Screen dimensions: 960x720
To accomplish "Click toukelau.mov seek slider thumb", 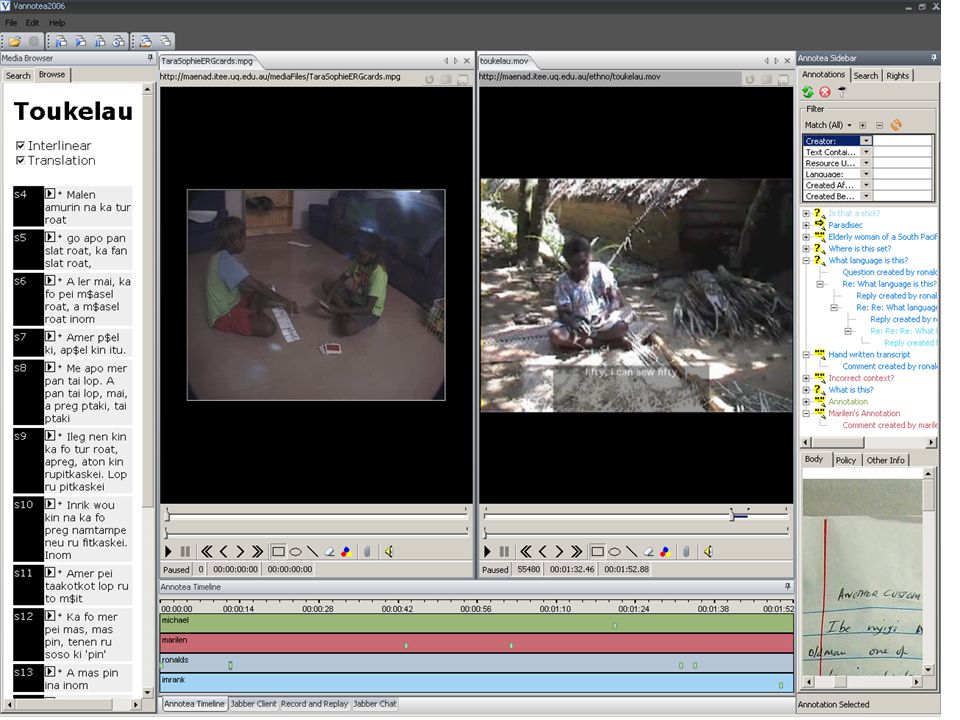I will (x=732, y=515).
